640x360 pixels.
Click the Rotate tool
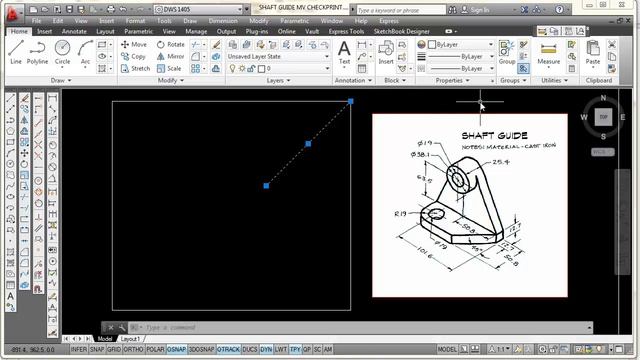pos(171,44)
